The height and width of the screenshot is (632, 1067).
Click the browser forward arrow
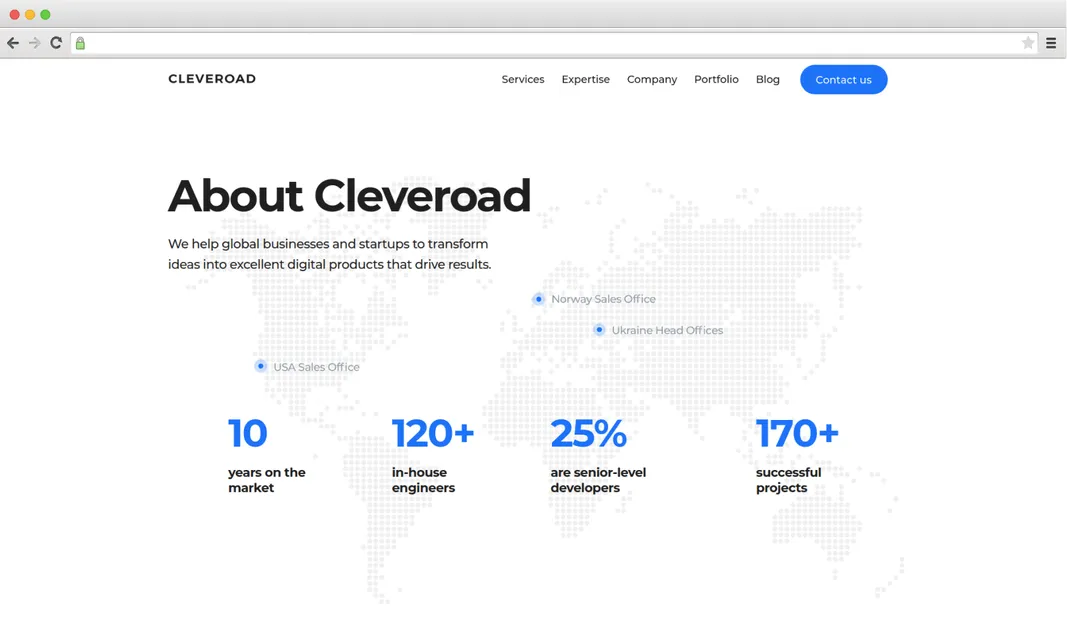(35, 43)
